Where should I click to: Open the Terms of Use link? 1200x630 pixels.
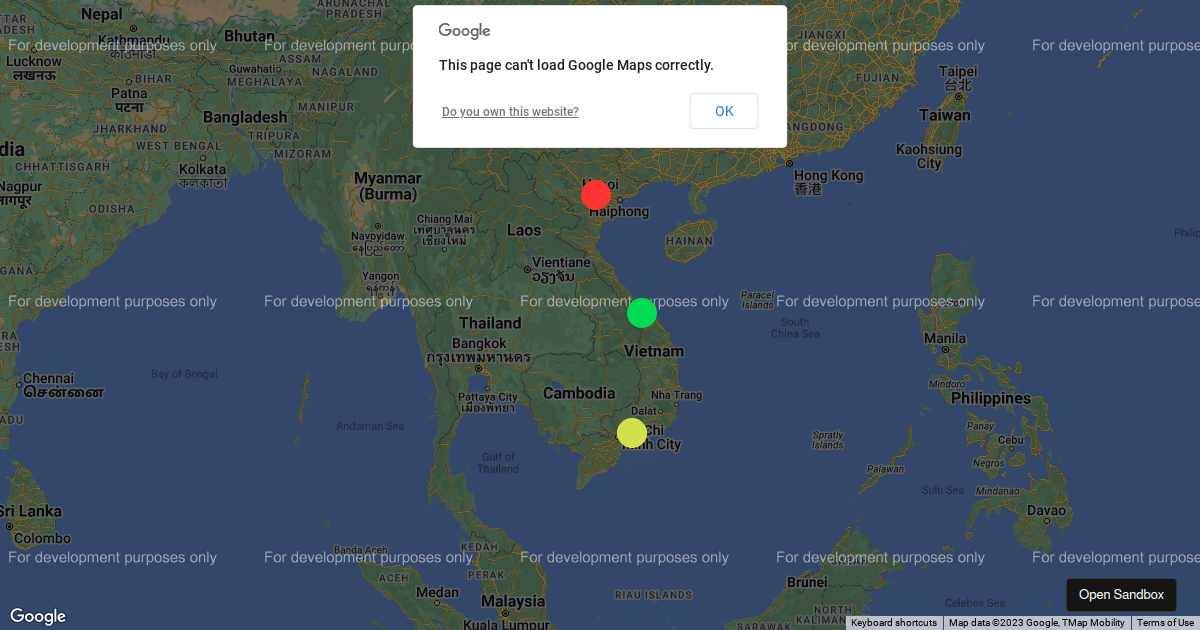coord(1164,622)
